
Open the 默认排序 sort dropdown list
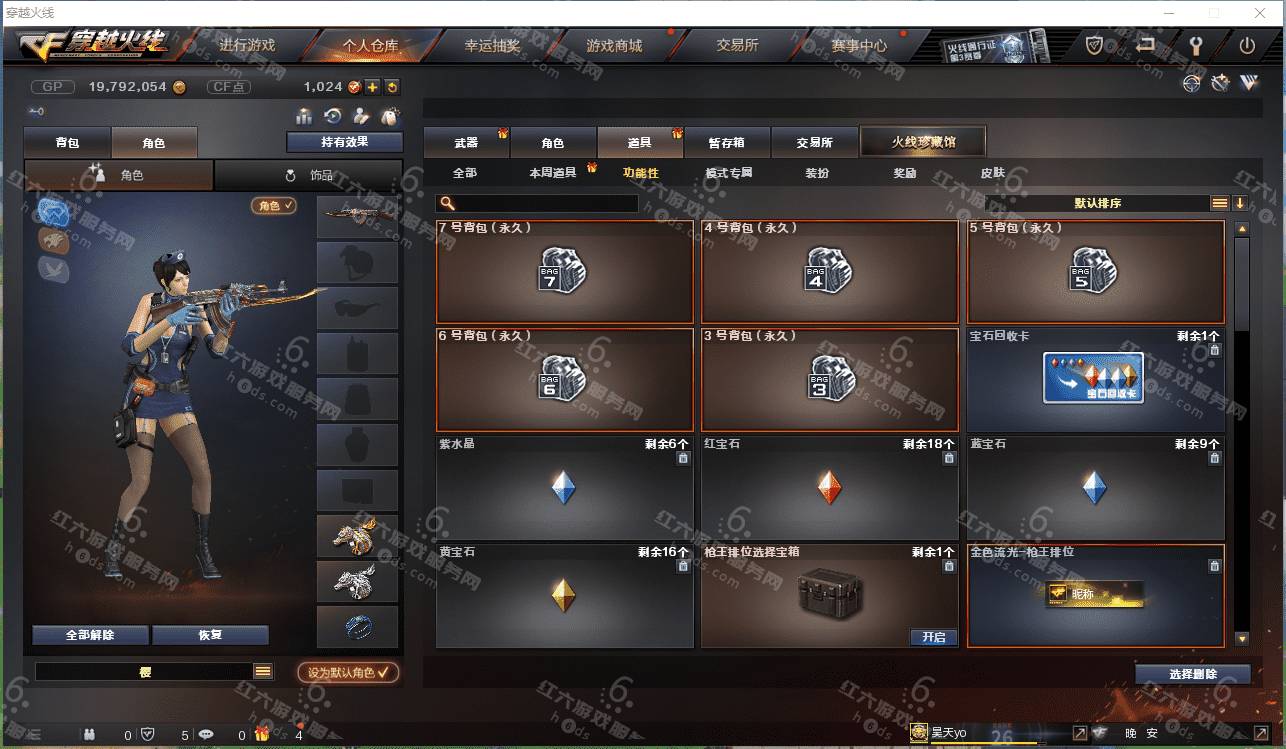pyautogui.click(x=1220, y=203)
